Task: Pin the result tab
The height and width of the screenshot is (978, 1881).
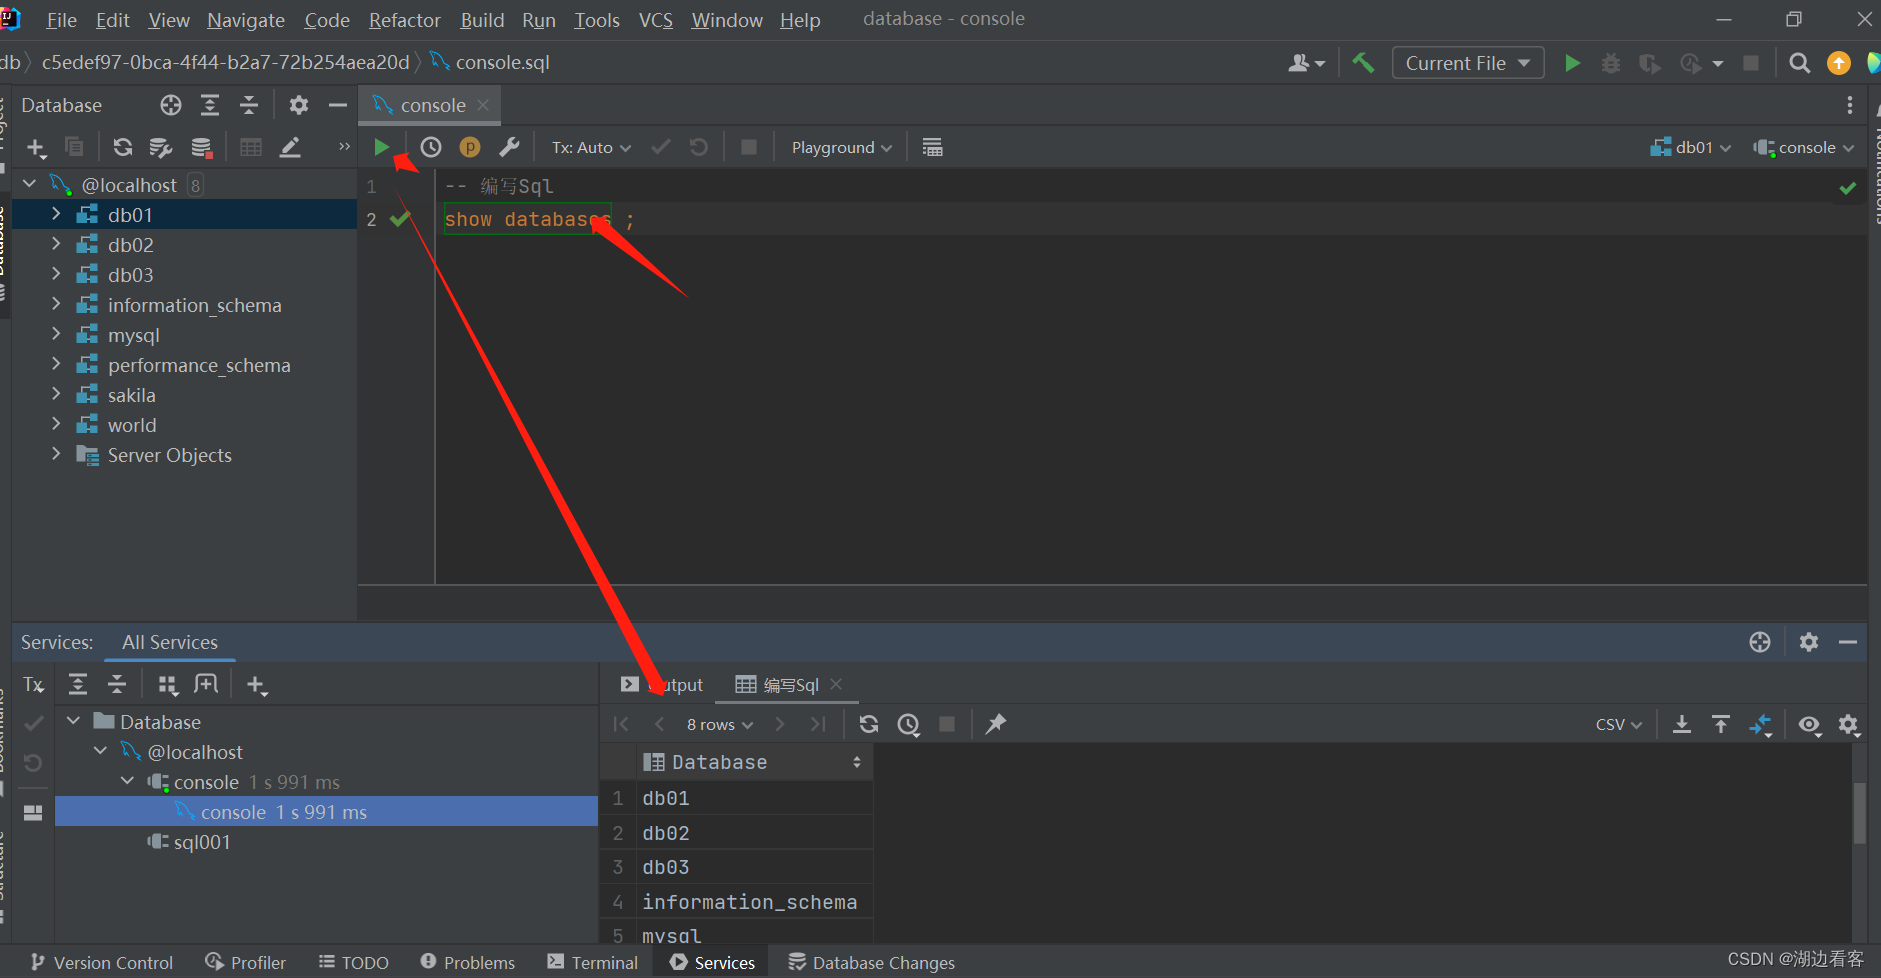Action: pos(995,724)
